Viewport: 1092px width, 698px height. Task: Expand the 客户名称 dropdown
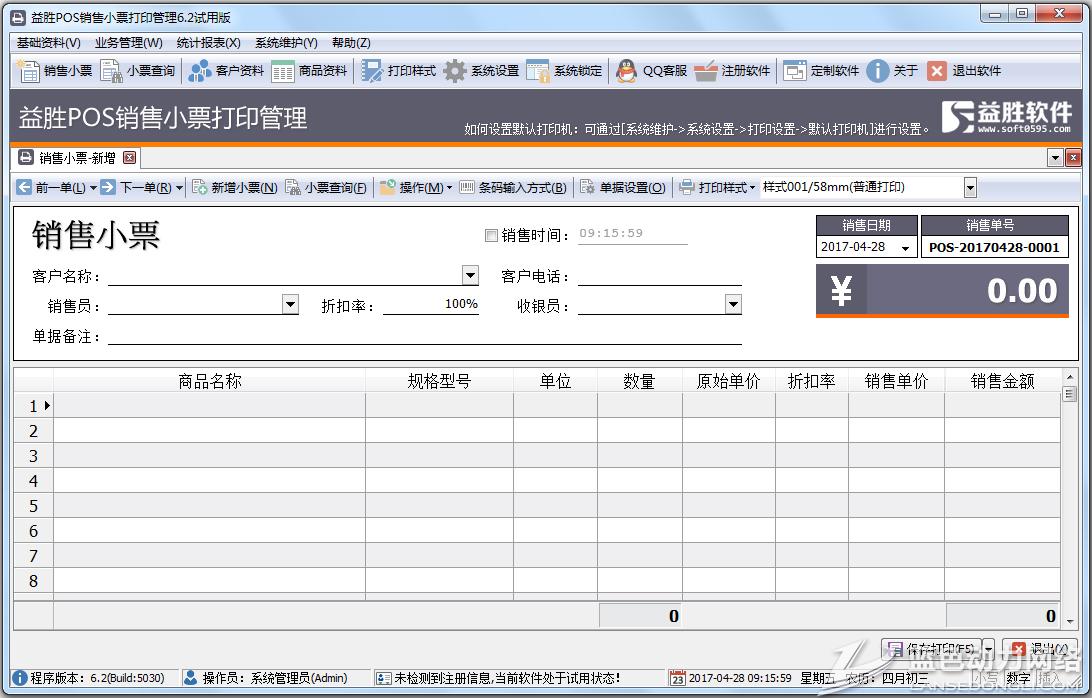(470, 276)
